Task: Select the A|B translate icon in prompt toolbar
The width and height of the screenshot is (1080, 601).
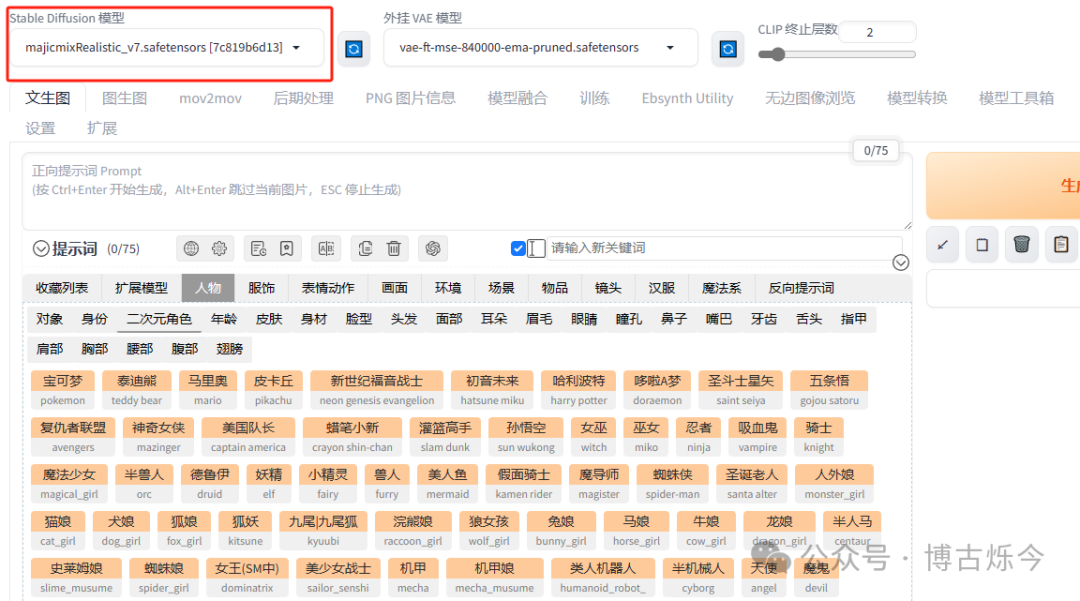Action: [327, 248]
